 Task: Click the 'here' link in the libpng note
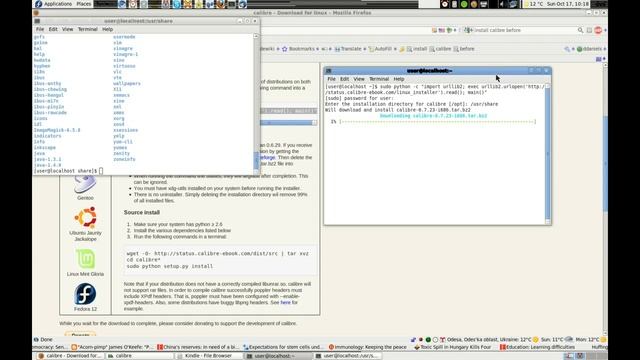tap(285, 302)
